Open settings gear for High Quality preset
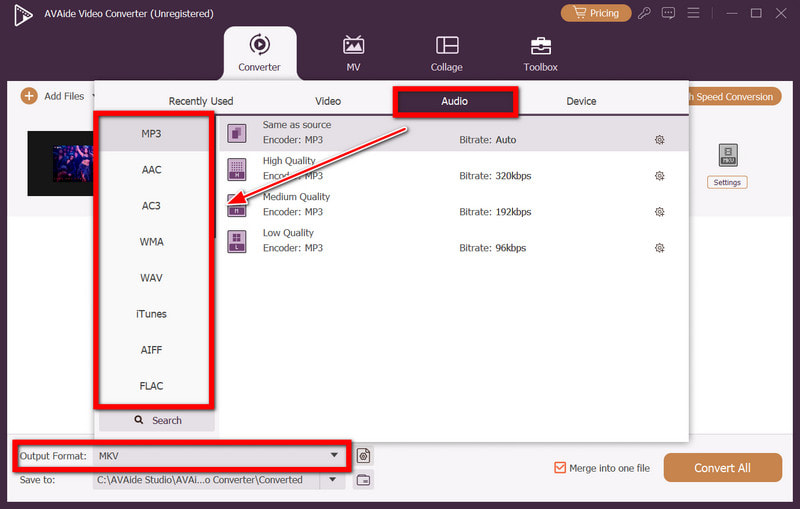 pos(659,176)
